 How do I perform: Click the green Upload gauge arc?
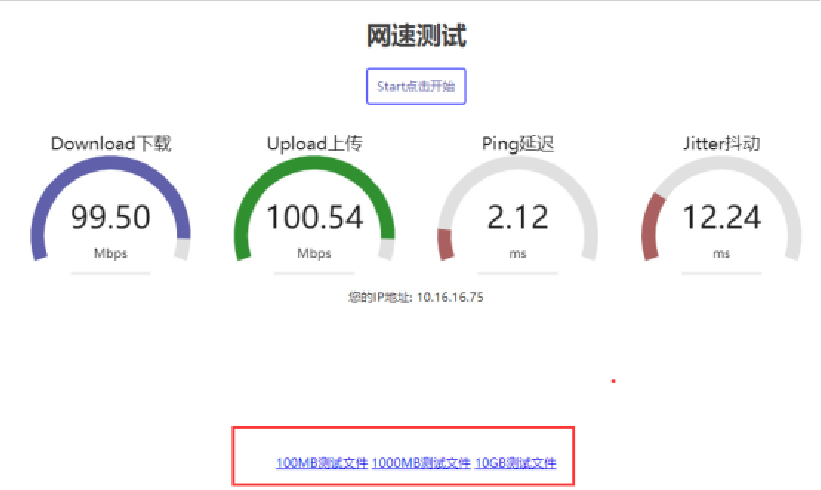click(x=263, y=181)
